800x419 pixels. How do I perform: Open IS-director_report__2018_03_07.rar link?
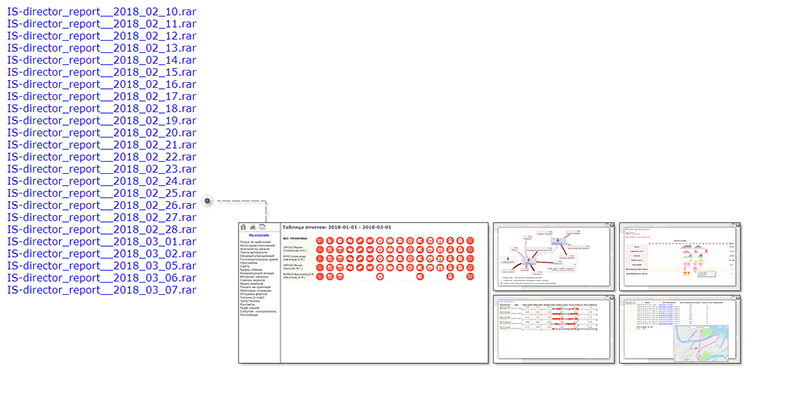101,290
